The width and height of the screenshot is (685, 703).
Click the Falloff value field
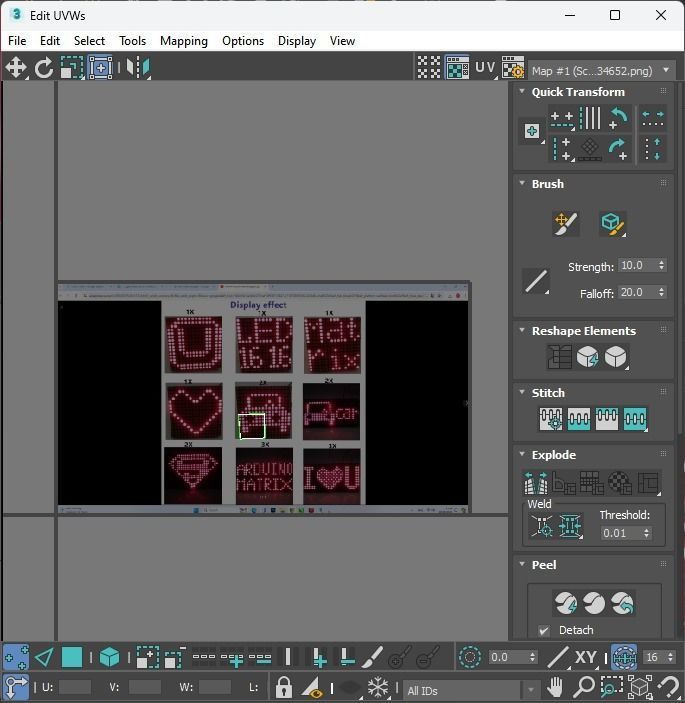point(637,292)
